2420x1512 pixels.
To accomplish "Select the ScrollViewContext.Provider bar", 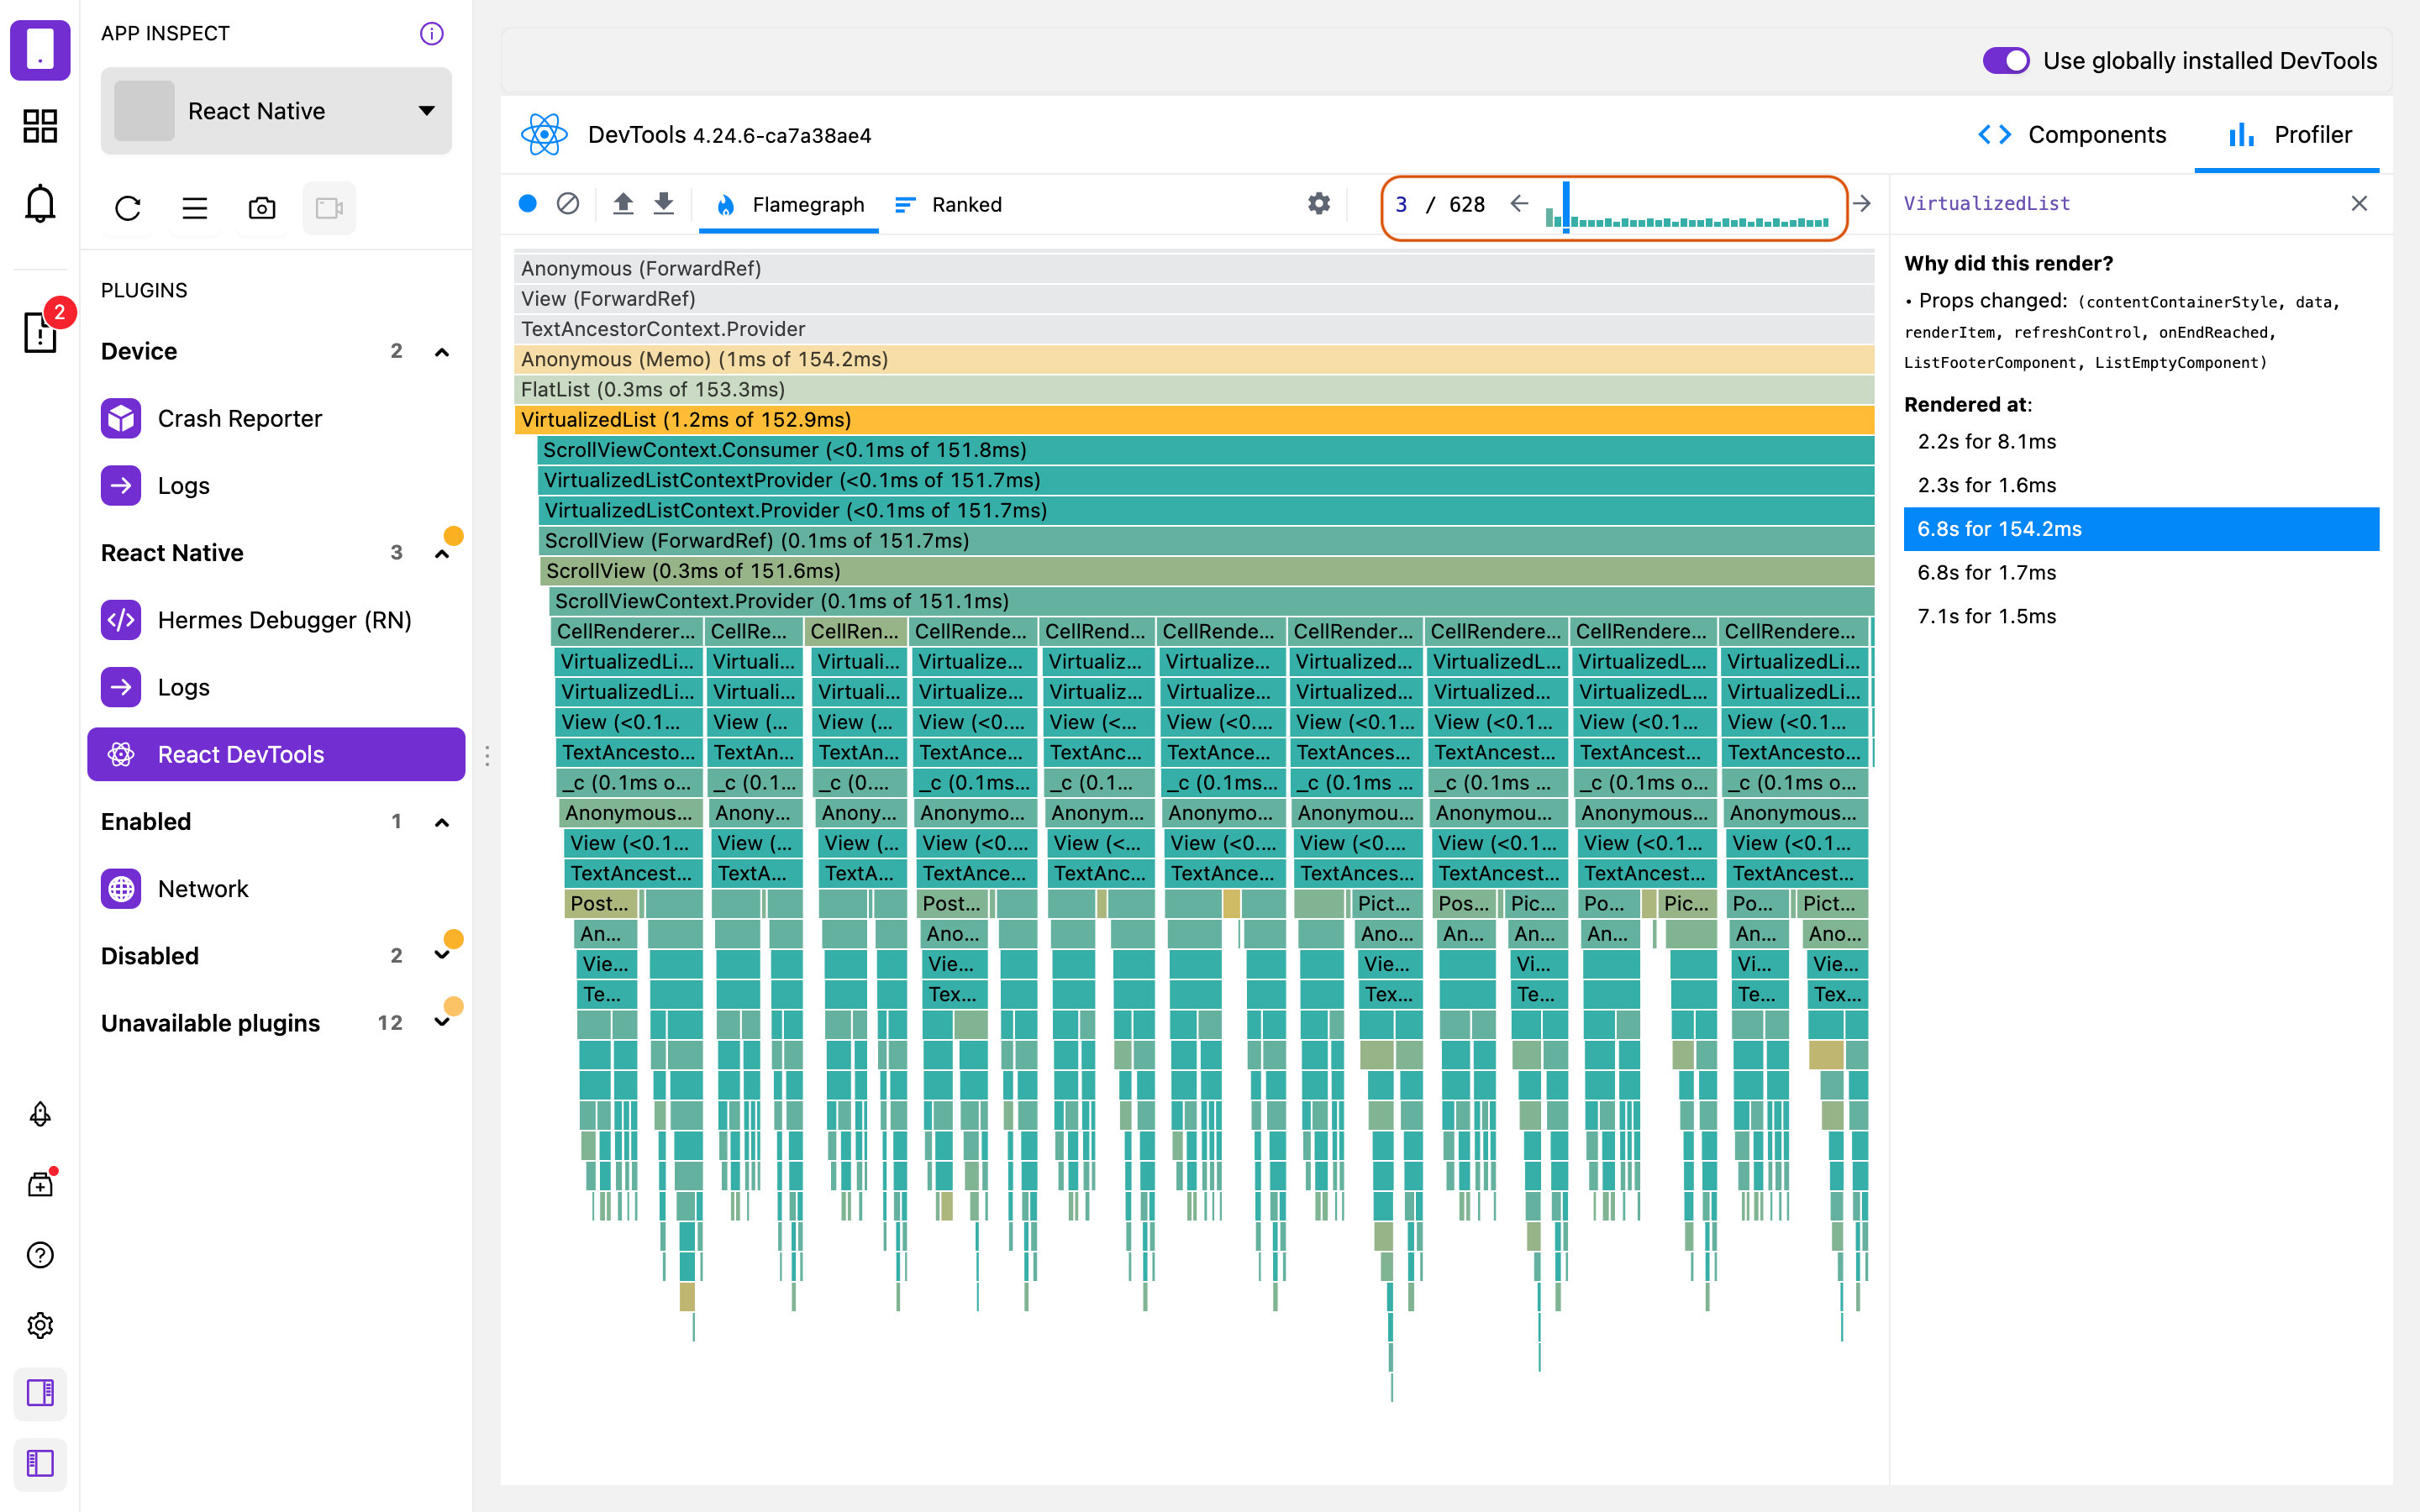I will click(1211, 601).
